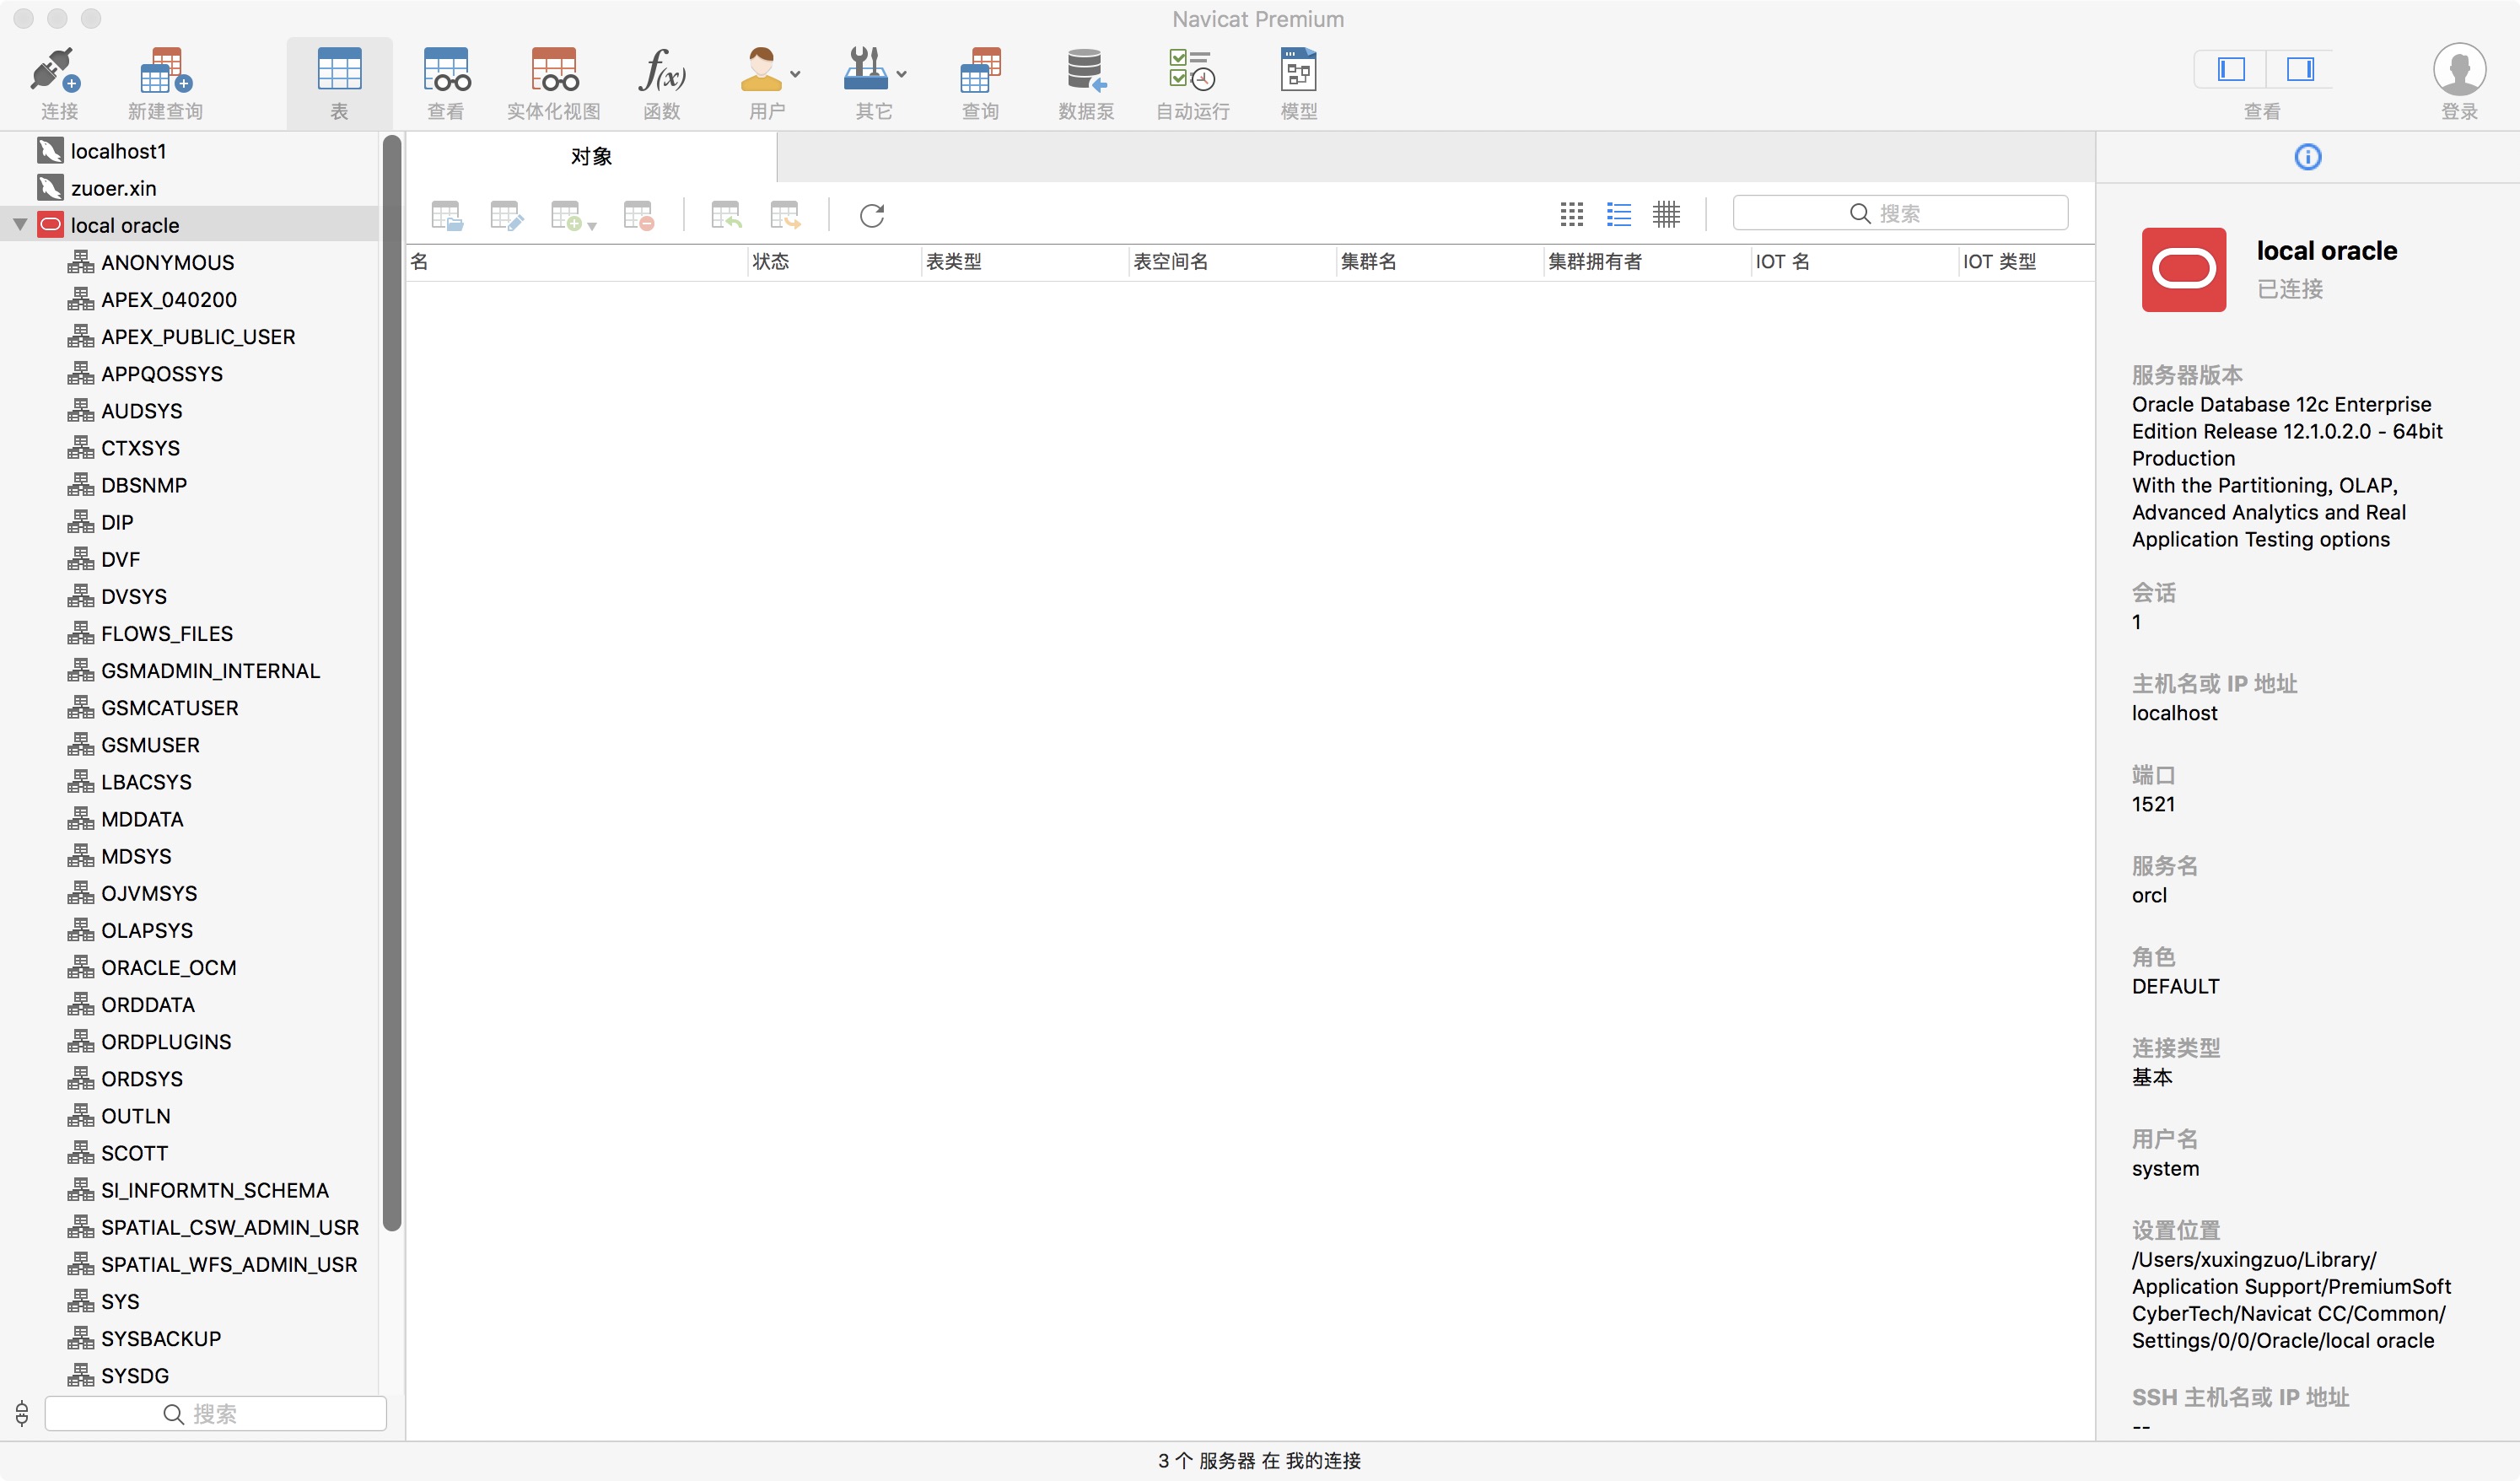Click the design table pencil icon
This screenshot has width=2520, height=1481.
coord(506,215)
